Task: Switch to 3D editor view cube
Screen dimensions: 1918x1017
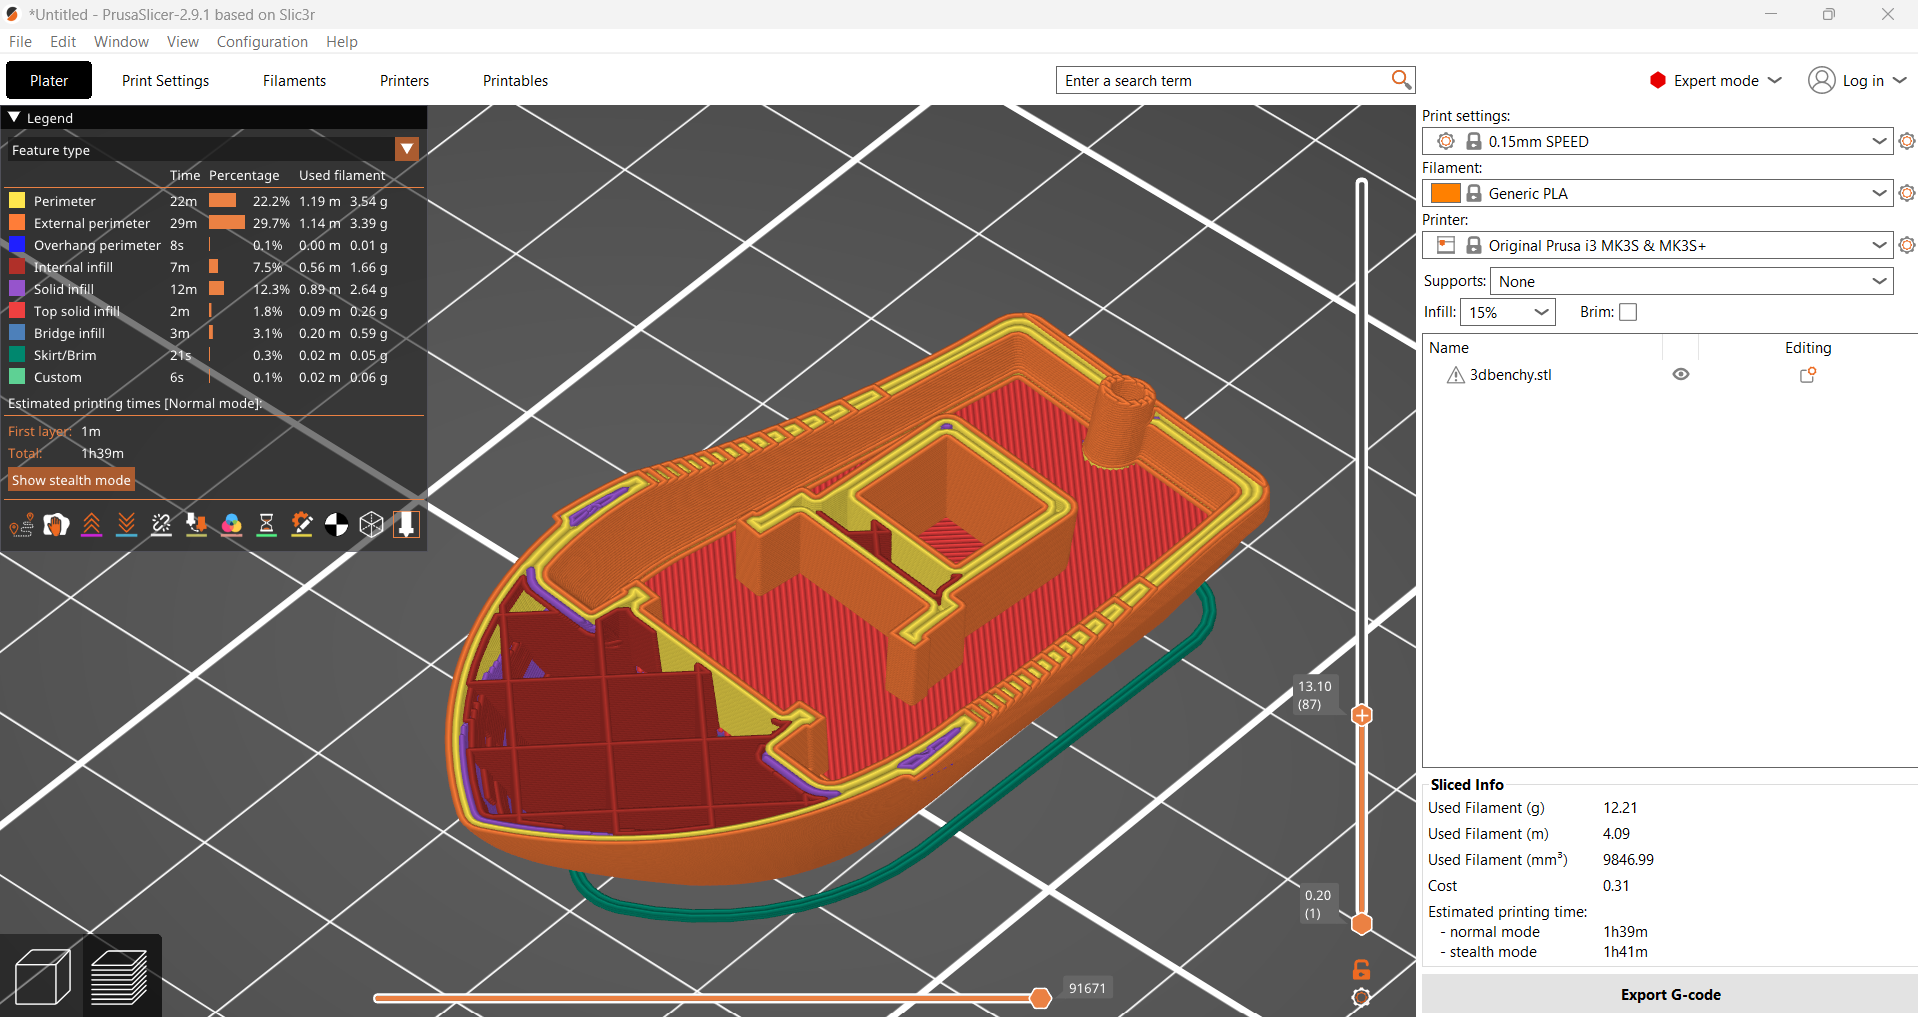Action: (x=43, y=976)
